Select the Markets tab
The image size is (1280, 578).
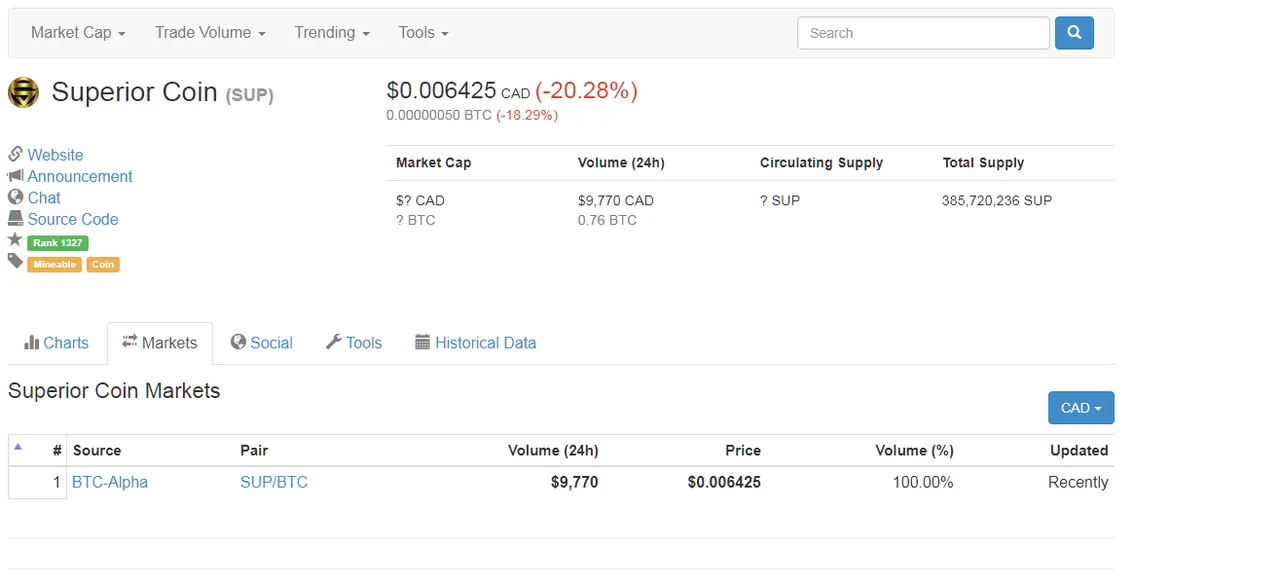[160, 343]
